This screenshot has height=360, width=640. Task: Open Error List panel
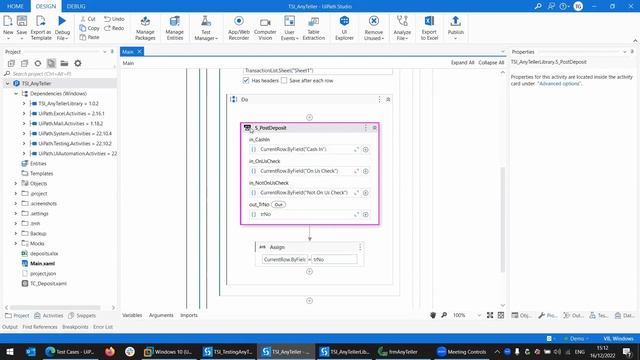tap(103, 327)
